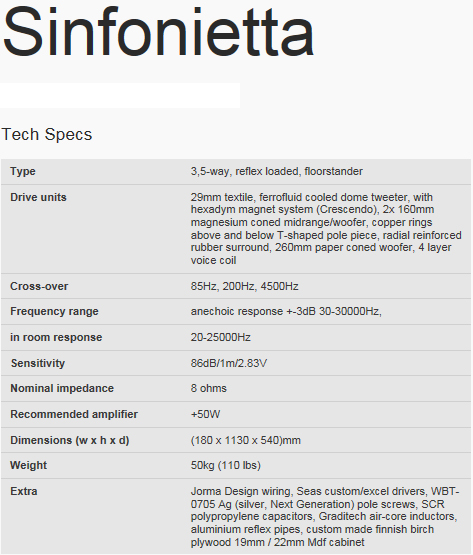Select the '20-25000Hz' value
The image size is (473, 555).
[x=221, y=337]
